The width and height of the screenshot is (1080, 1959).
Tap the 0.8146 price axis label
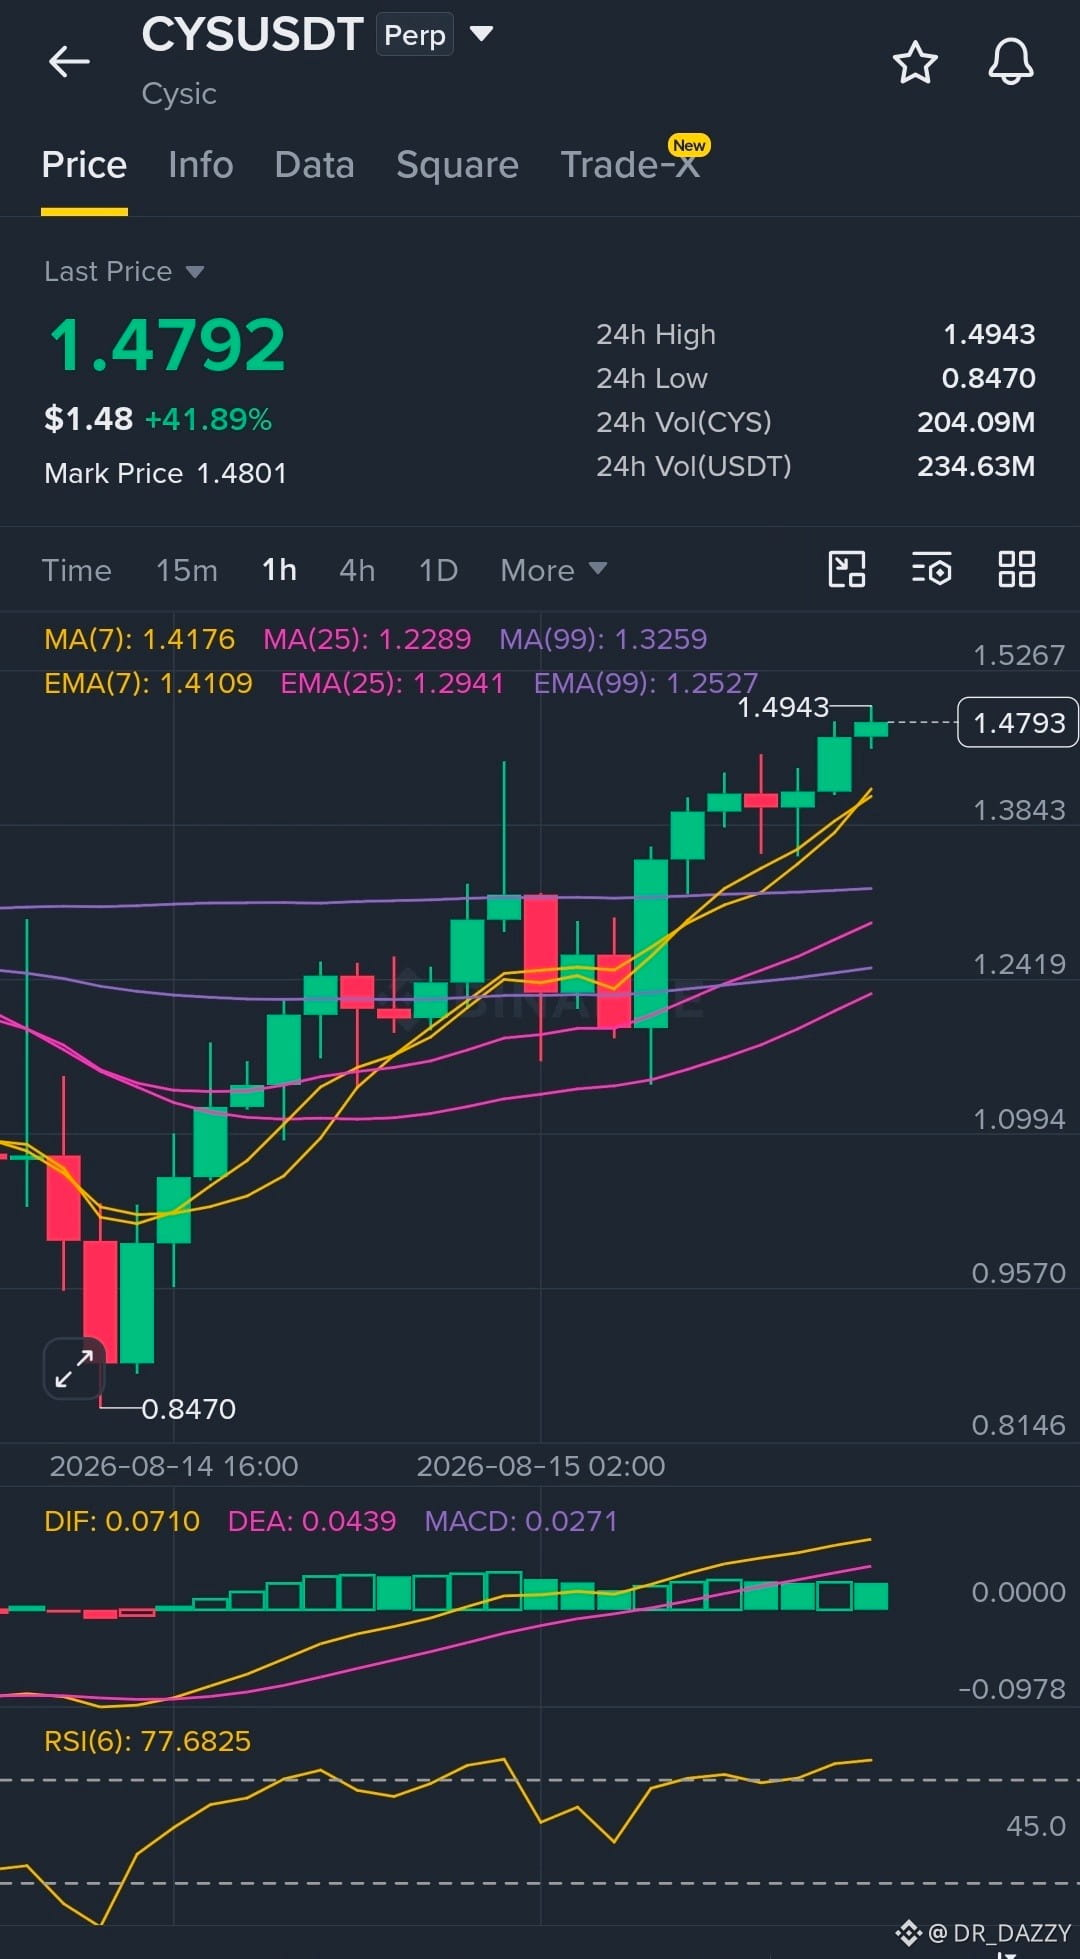[x=1018, y=1425]
